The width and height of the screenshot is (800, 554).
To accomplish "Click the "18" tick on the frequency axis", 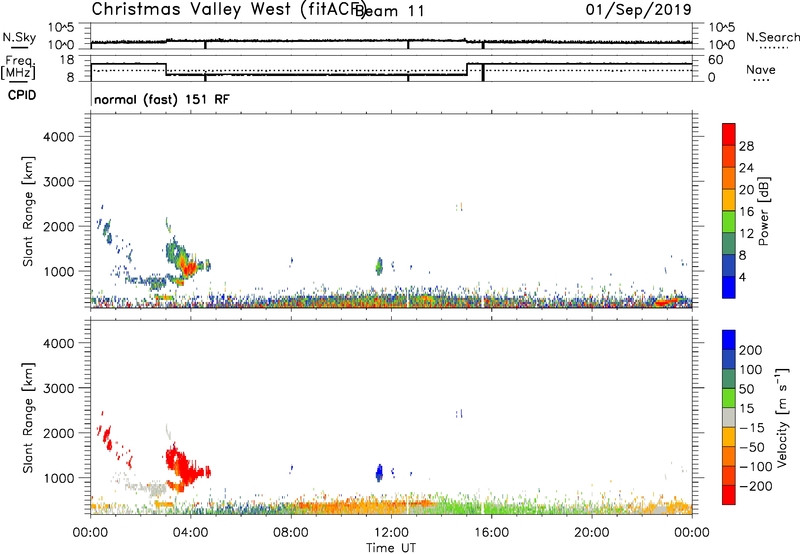I will tap(67, 60).
